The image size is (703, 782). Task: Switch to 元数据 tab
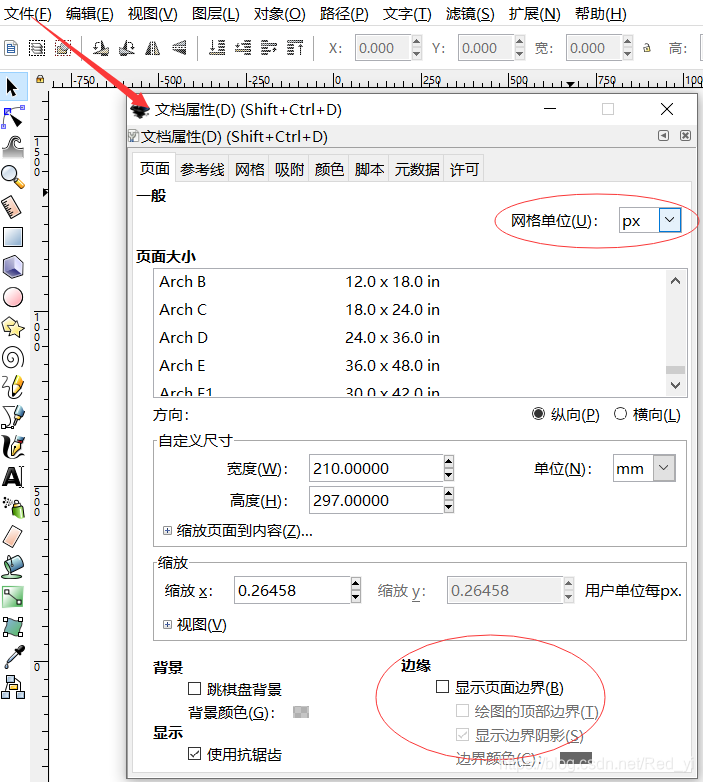click(417, 169)
